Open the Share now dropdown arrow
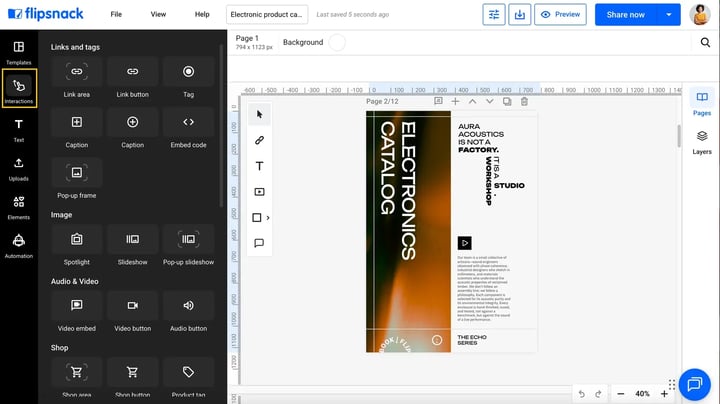Screen dimensions: 720x404 coord(669,15)
